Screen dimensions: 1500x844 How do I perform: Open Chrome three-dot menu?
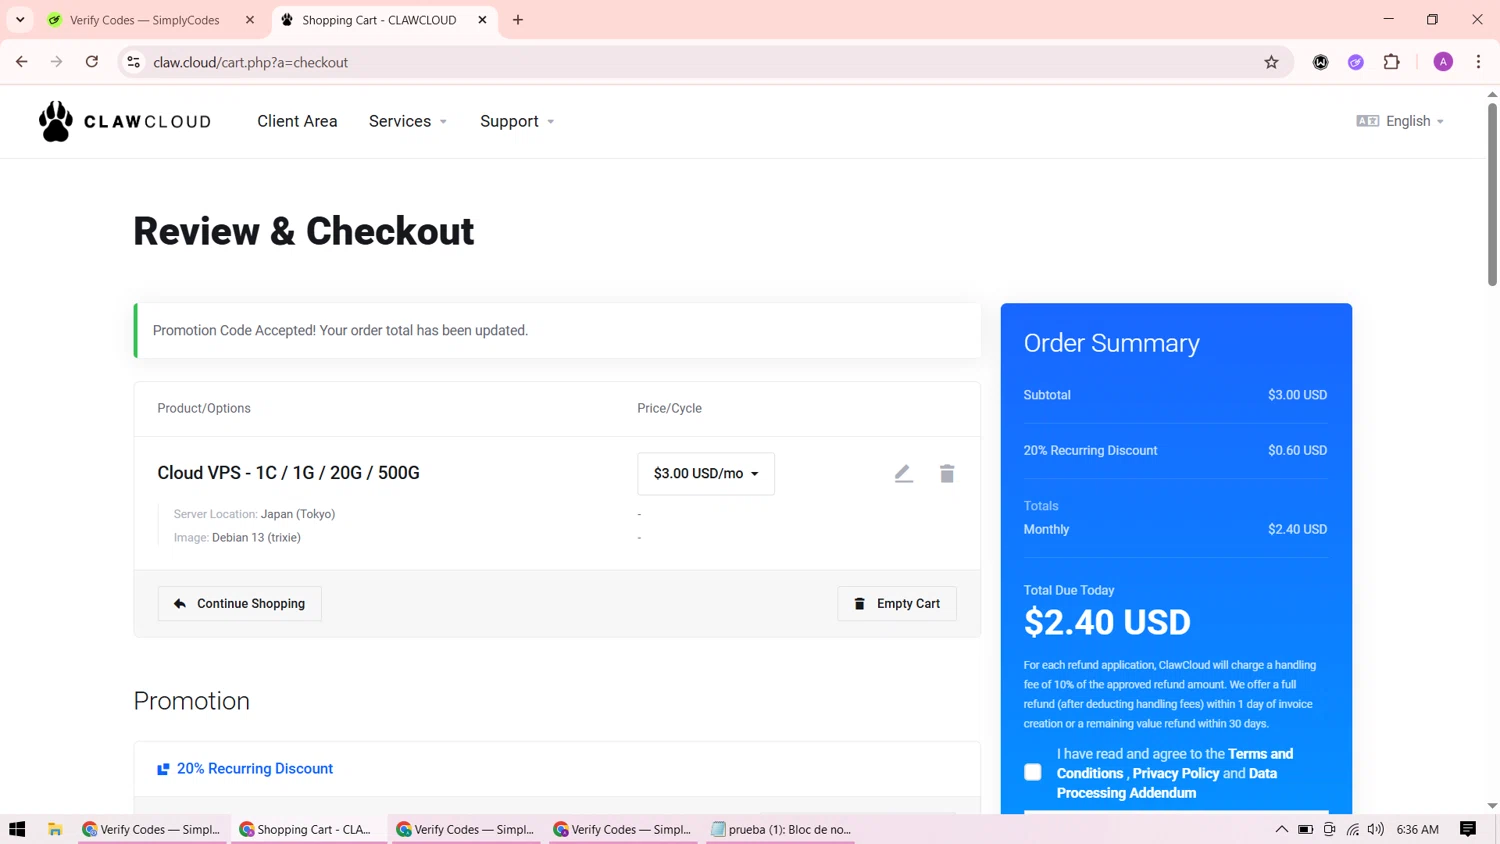(x=1478, y=62)
